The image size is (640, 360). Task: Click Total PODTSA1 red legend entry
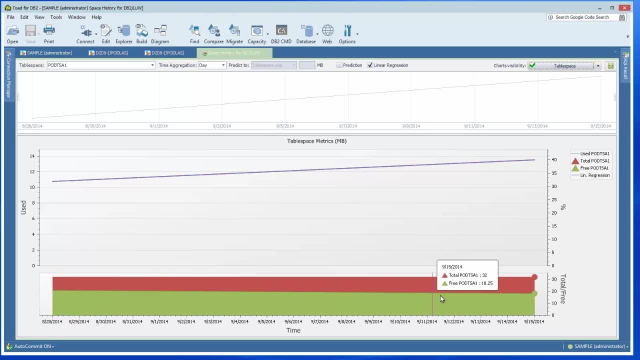coord(591,161)
